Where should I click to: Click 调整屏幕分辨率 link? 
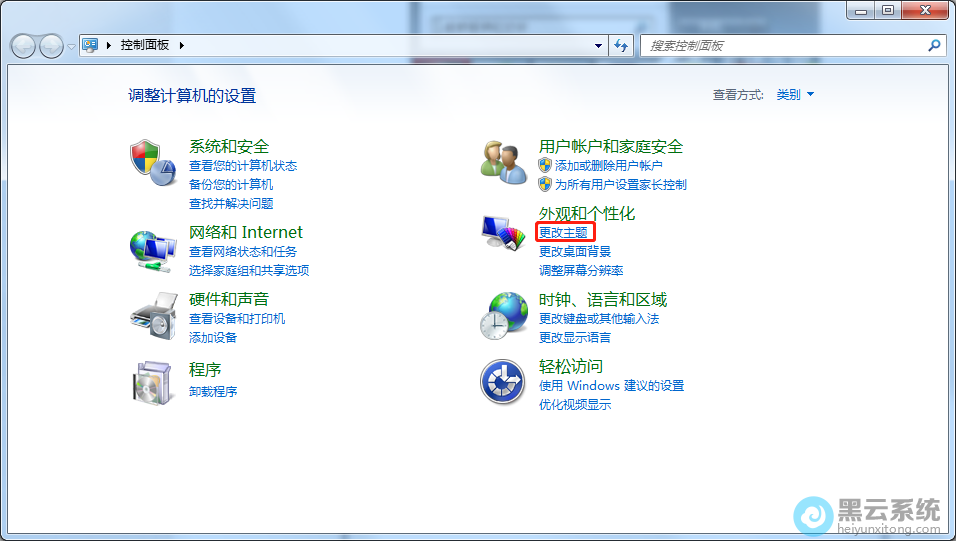tap(581, 271)
